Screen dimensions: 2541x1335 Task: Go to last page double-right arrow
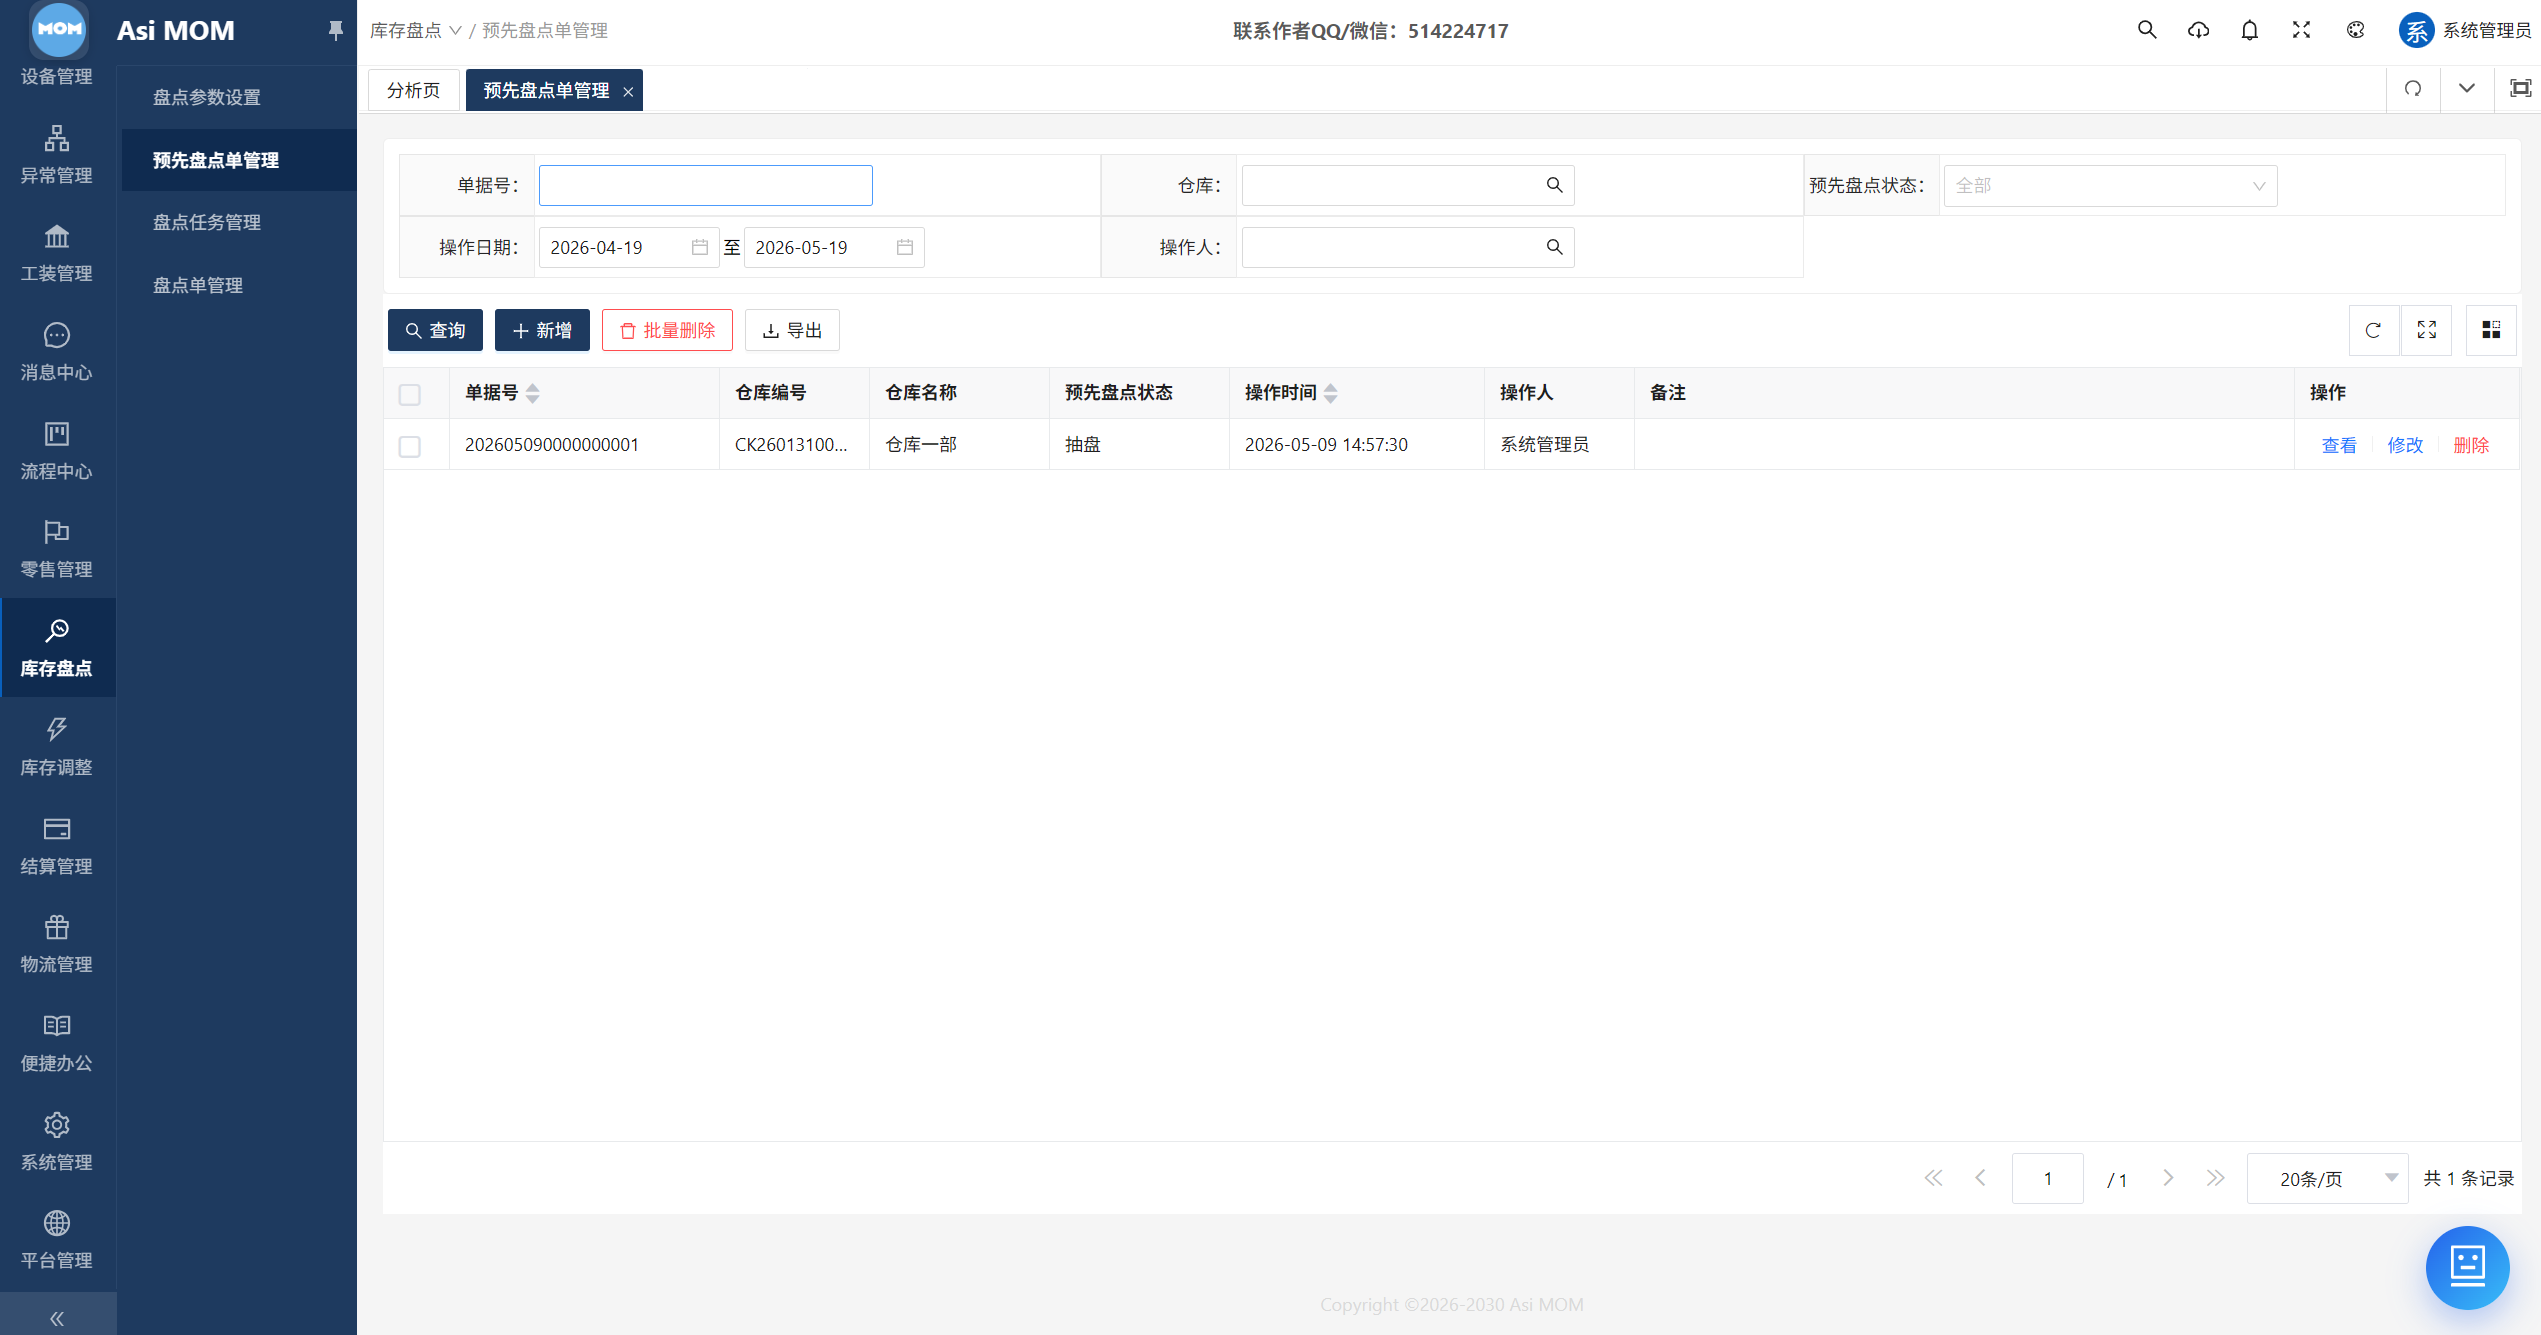pyautogui.click(x=2215, y=1178)
